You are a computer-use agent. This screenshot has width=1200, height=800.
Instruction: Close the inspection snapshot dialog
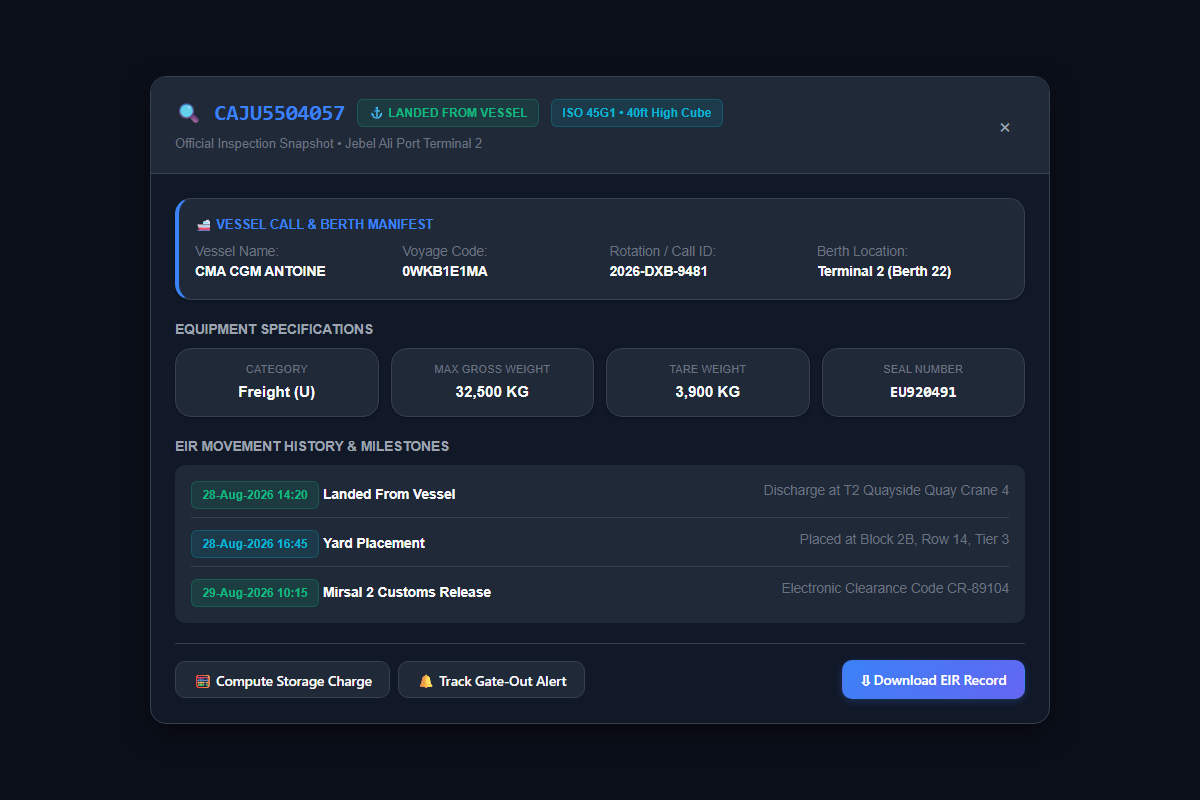point(1005,127)
